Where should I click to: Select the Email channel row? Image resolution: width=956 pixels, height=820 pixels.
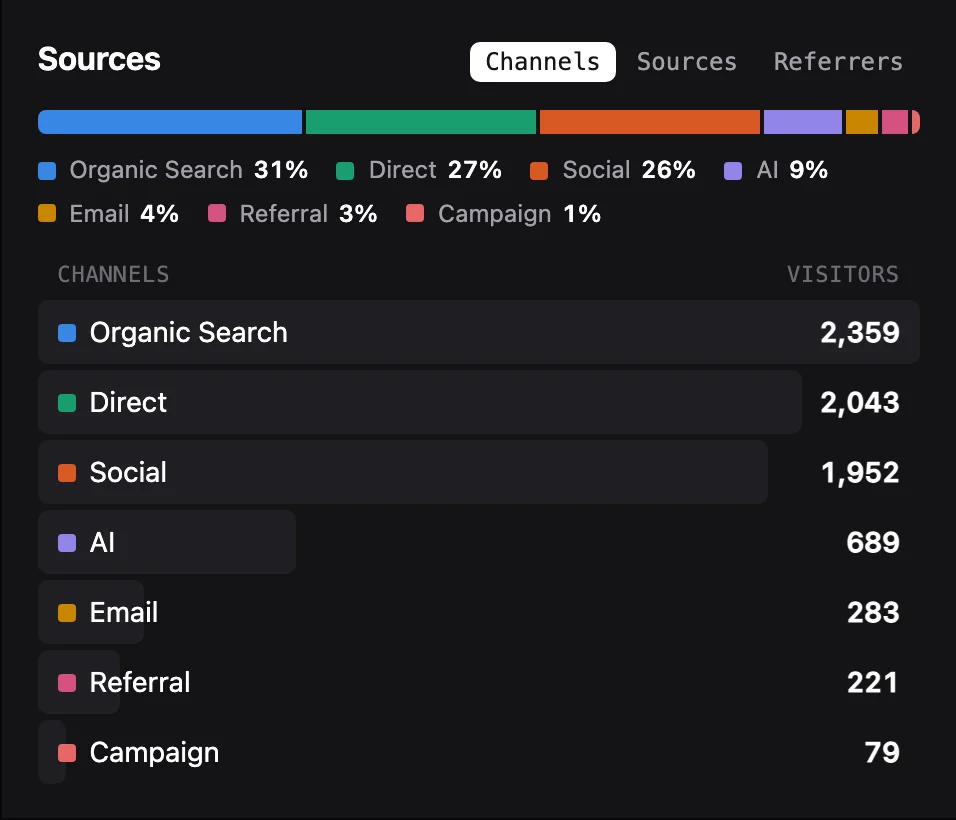(479, 612)
